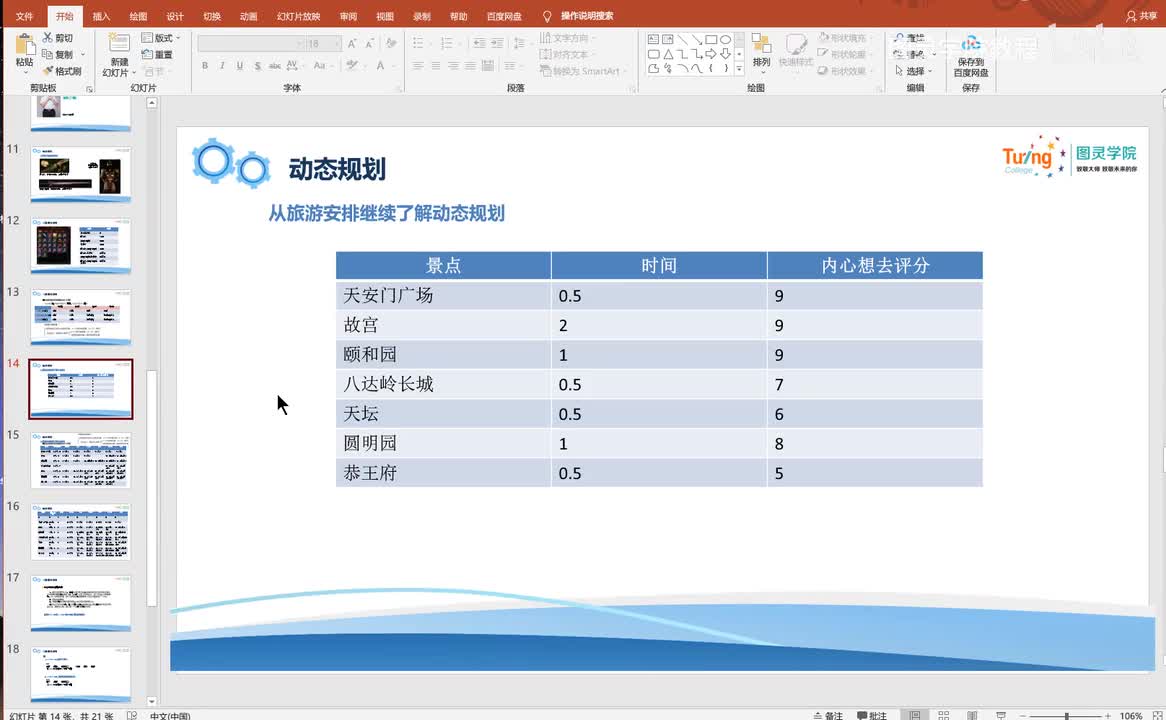Screen dimensions: 1166x720
Task: Click the Find (查找) magnifier icon
Action: click(x=899, y=37)
